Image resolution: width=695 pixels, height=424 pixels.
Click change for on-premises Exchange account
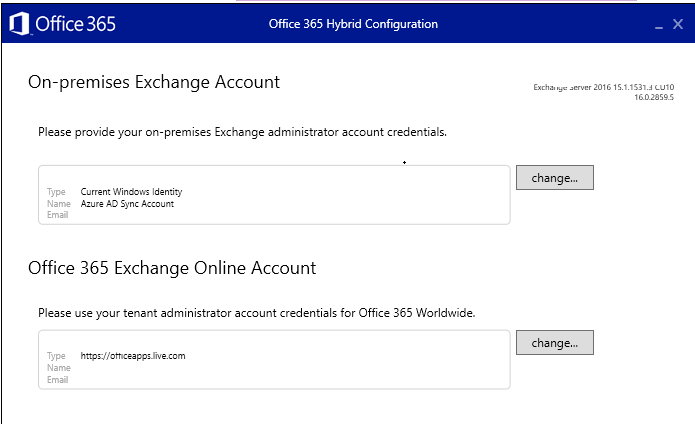[554, 177]
